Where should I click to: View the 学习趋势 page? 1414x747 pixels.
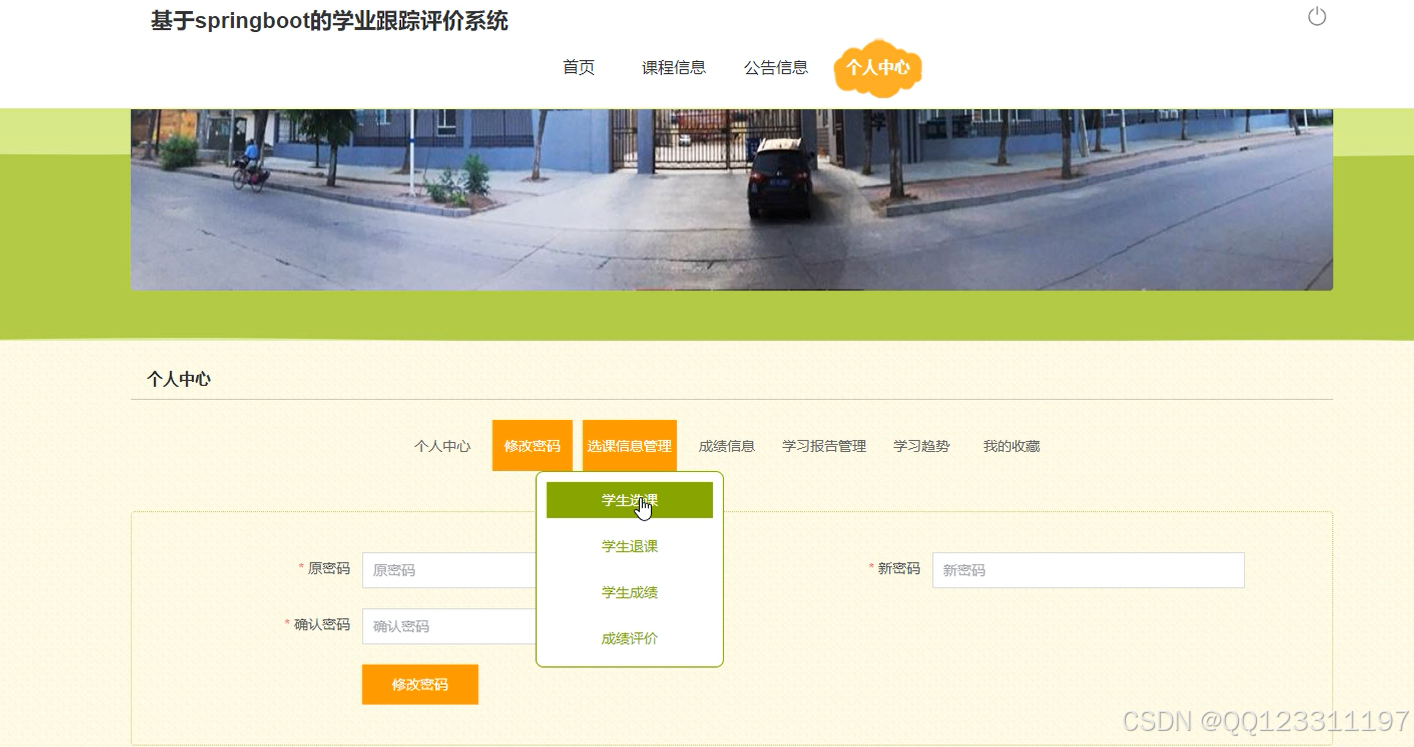(x=921, y=446)
